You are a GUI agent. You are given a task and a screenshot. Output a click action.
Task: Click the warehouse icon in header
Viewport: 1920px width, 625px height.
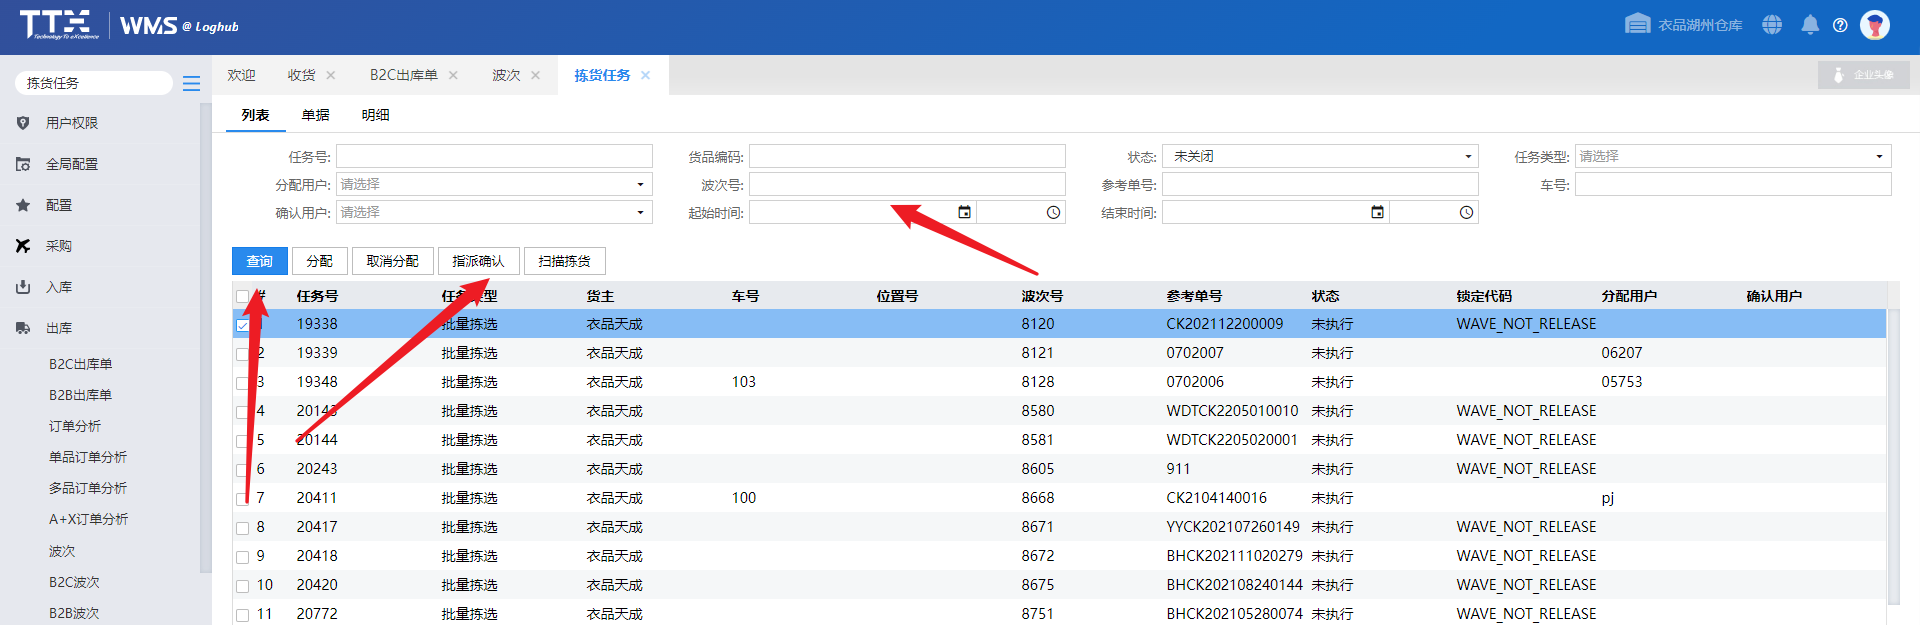tap(1637, 25)
